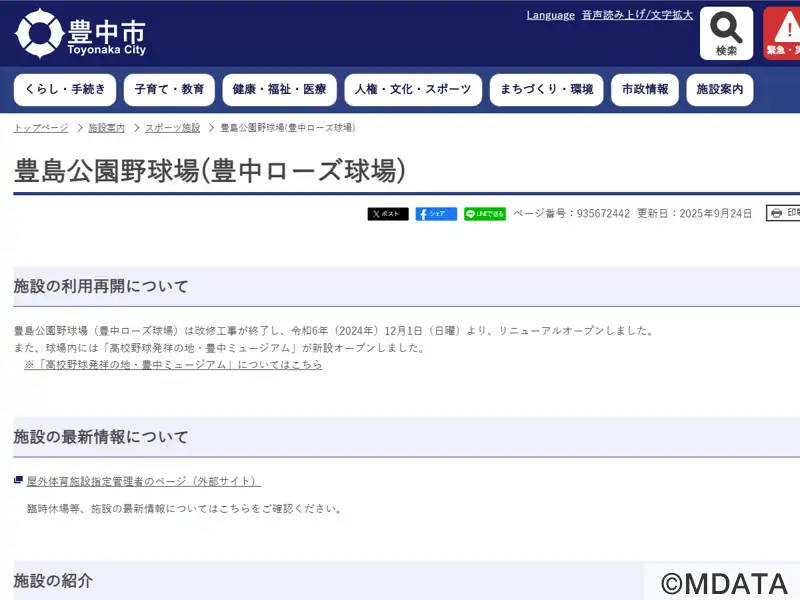Open the まちづくり・環境 menu
800x600 pixels.
[546, 90]
